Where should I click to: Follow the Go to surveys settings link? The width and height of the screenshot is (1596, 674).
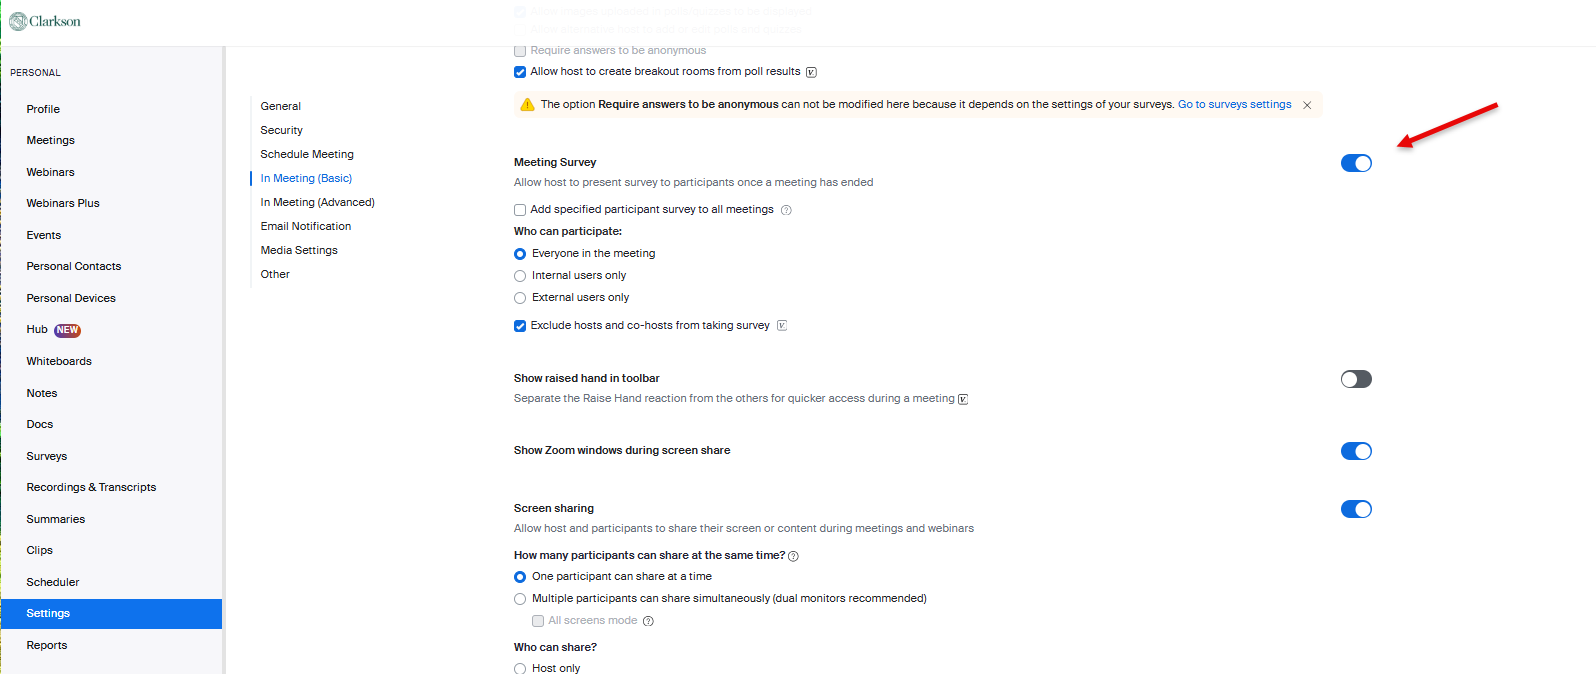point(1234,104)
